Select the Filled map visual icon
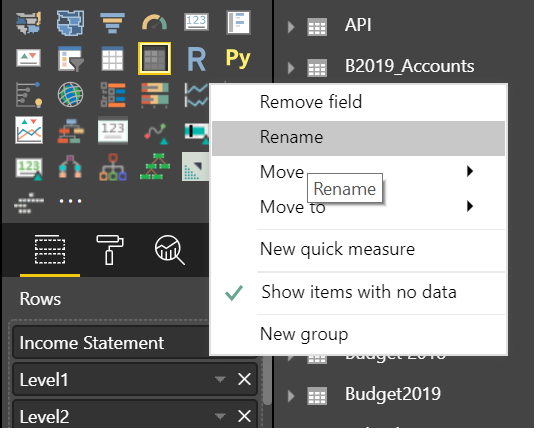The image size is (558, 446). tap(70, 23)
